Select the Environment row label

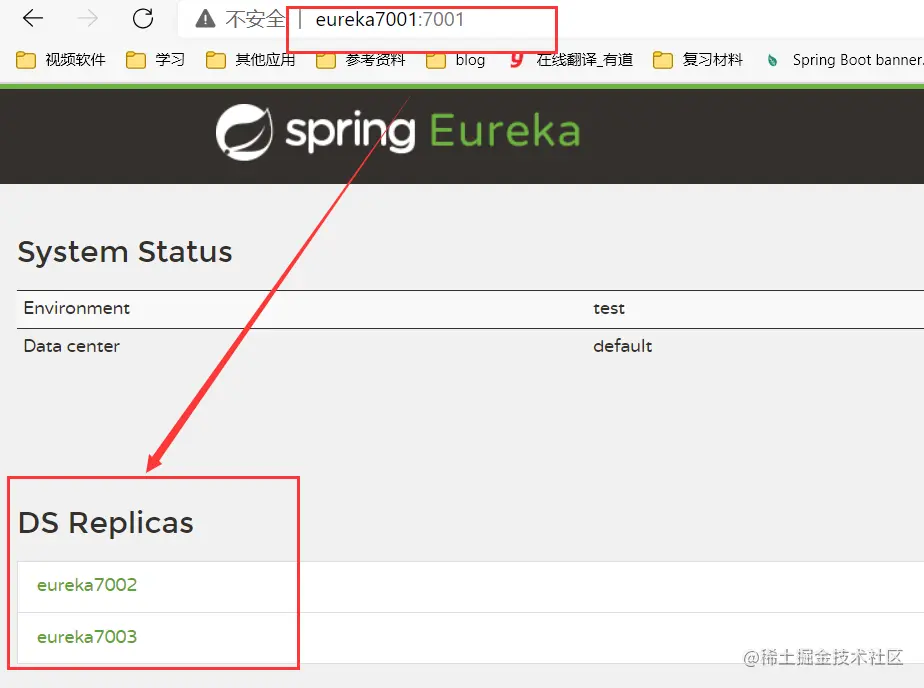click(x=77, y=308)
